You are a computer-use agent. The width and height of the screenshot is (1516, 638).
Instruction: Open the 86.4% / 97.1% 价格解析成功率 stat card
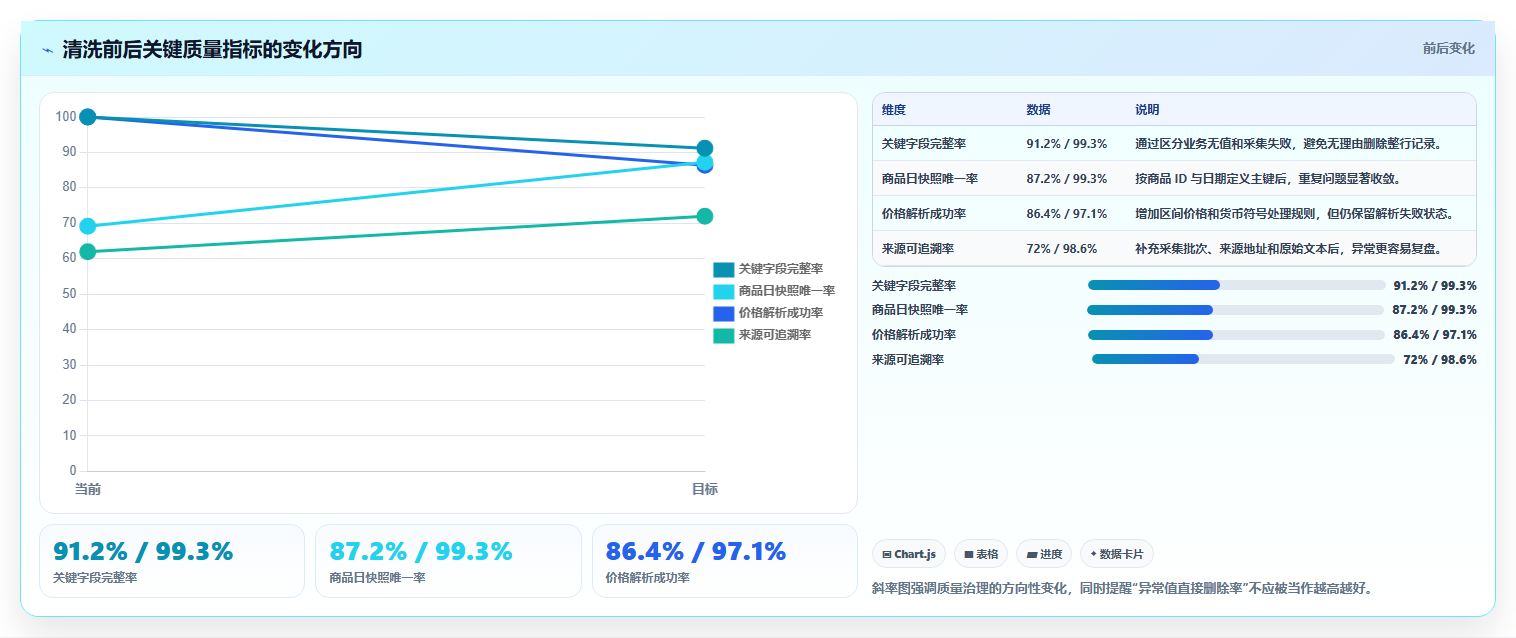[724, 561]
